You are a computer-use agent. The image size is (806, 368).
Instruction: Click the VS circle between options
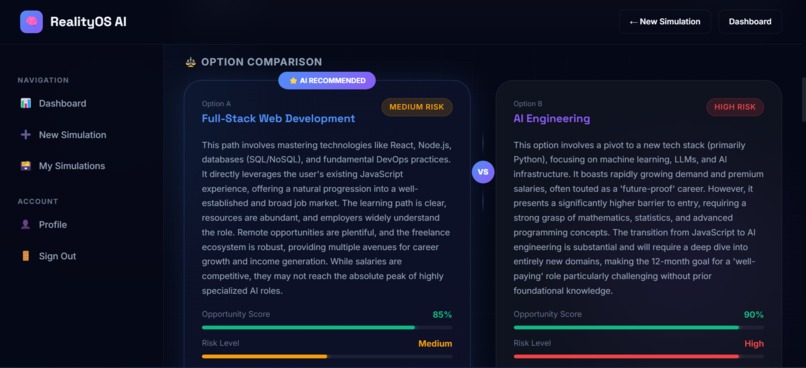483,172
